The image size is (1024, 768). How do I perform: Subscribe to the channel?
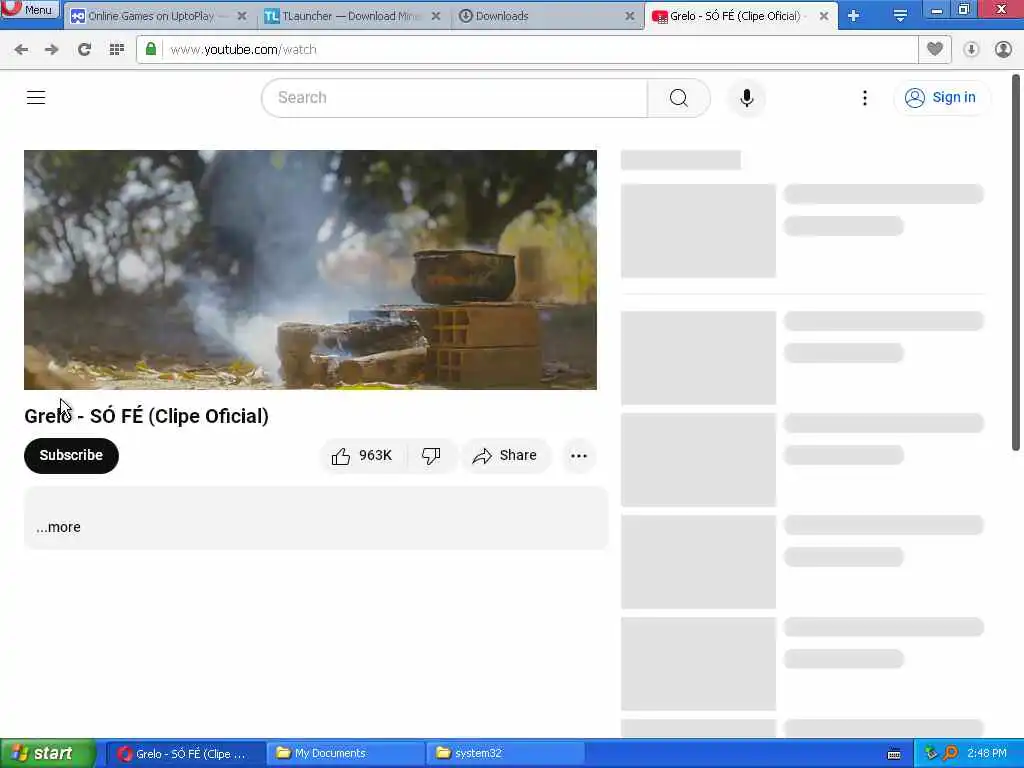71,455
